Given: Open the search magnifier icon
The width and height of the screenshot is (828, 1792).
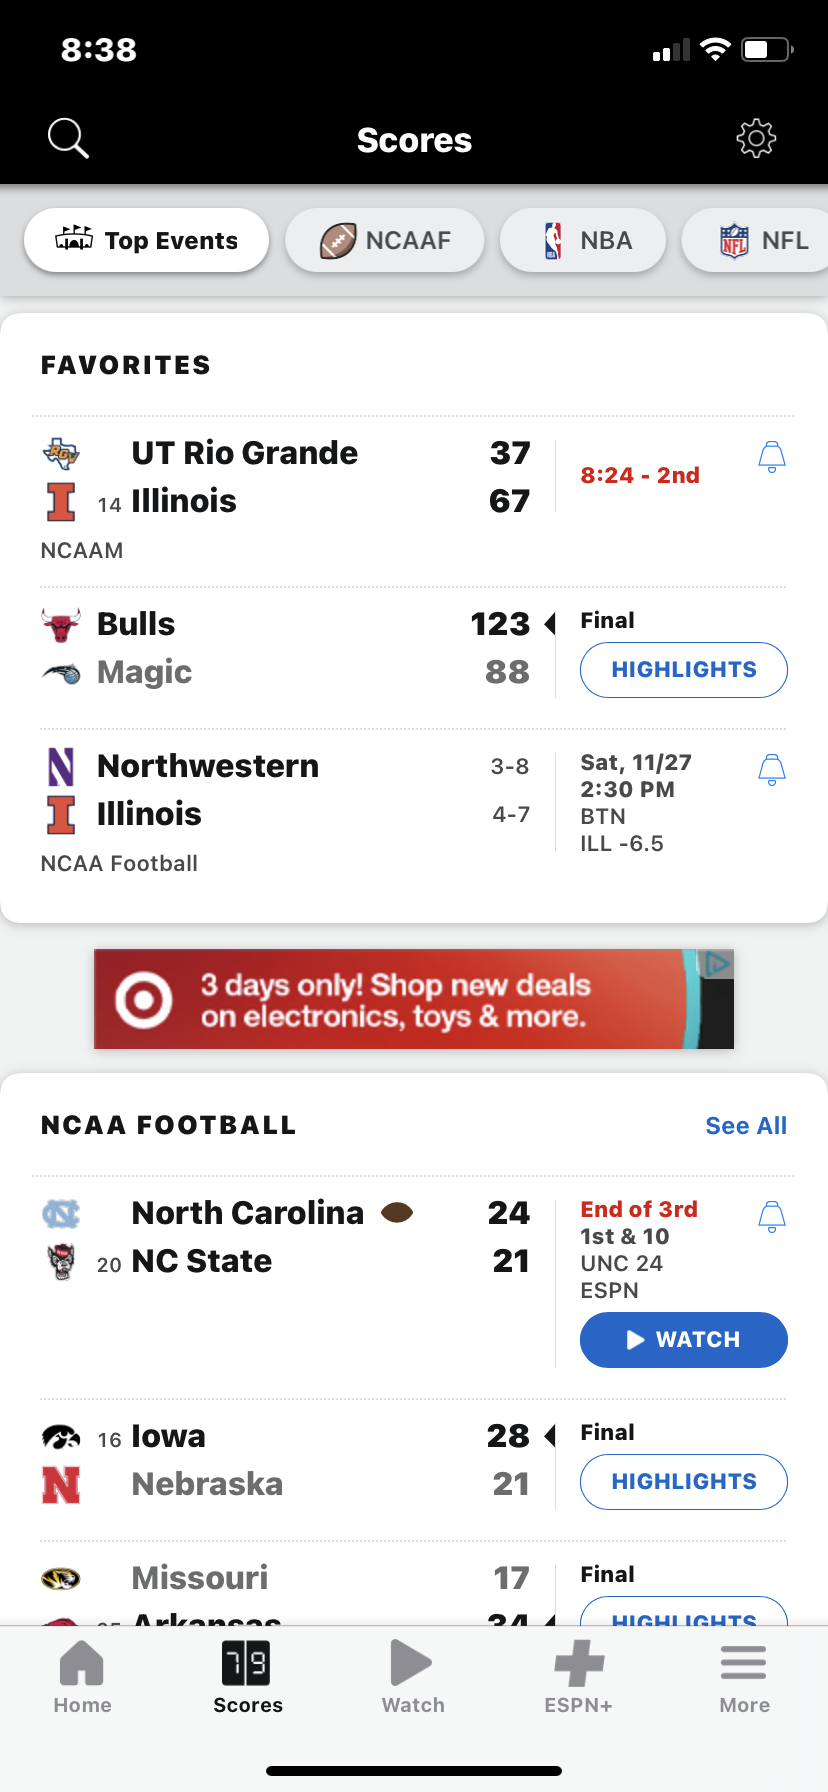Looking at the screenshot, I should (x=68, y=139).
